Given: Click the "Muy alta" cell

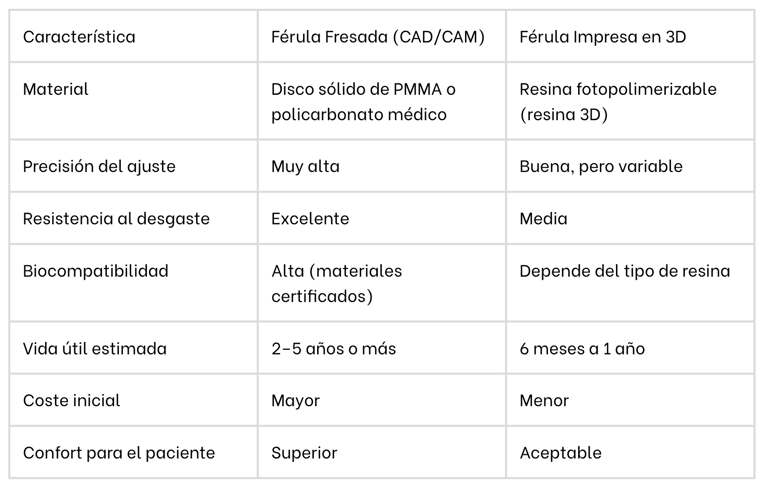Looking at the screenshot, I should pos(305,166).
